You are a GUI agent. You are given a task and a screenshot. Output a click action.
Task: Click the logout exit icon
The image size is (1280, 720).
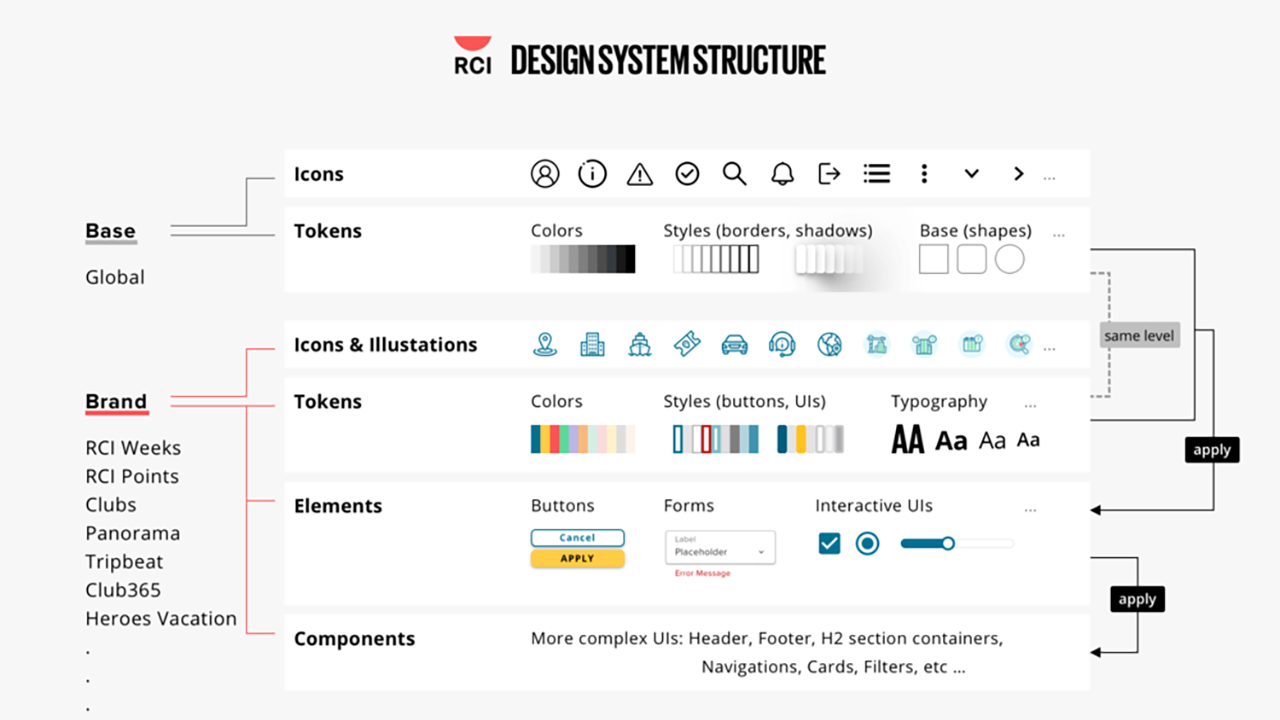point(829,174)
